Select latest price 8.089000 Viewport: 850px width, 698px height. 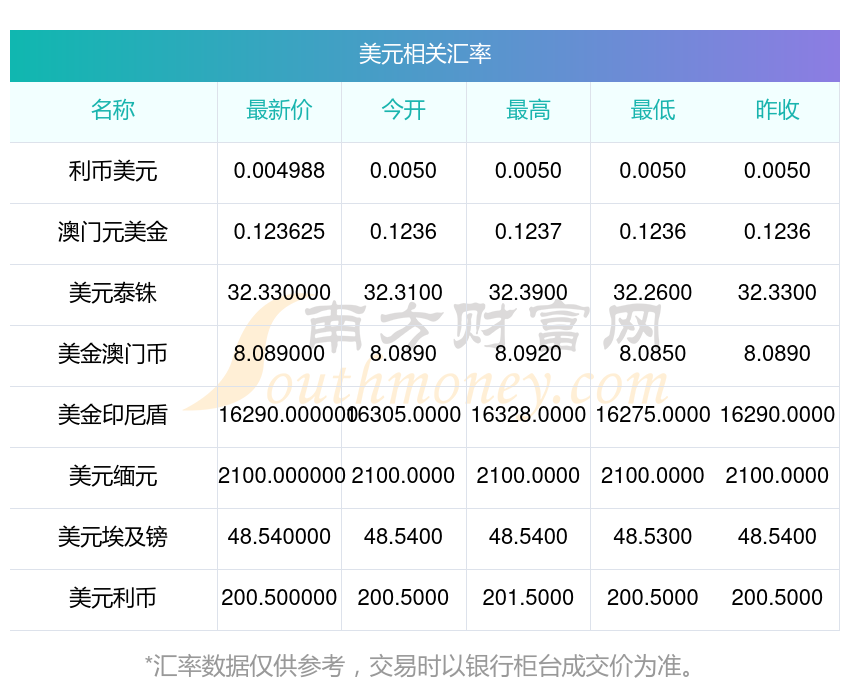coord(279,354)
